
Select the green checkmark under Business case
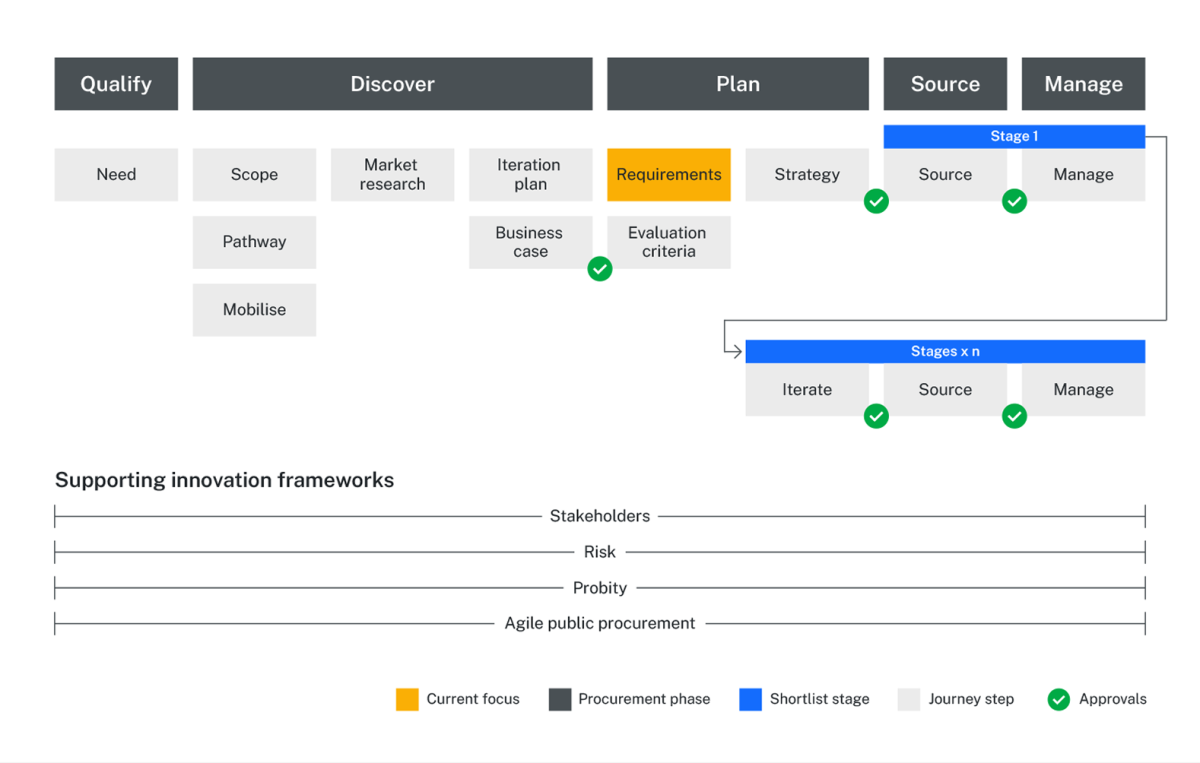click(600, 269)
